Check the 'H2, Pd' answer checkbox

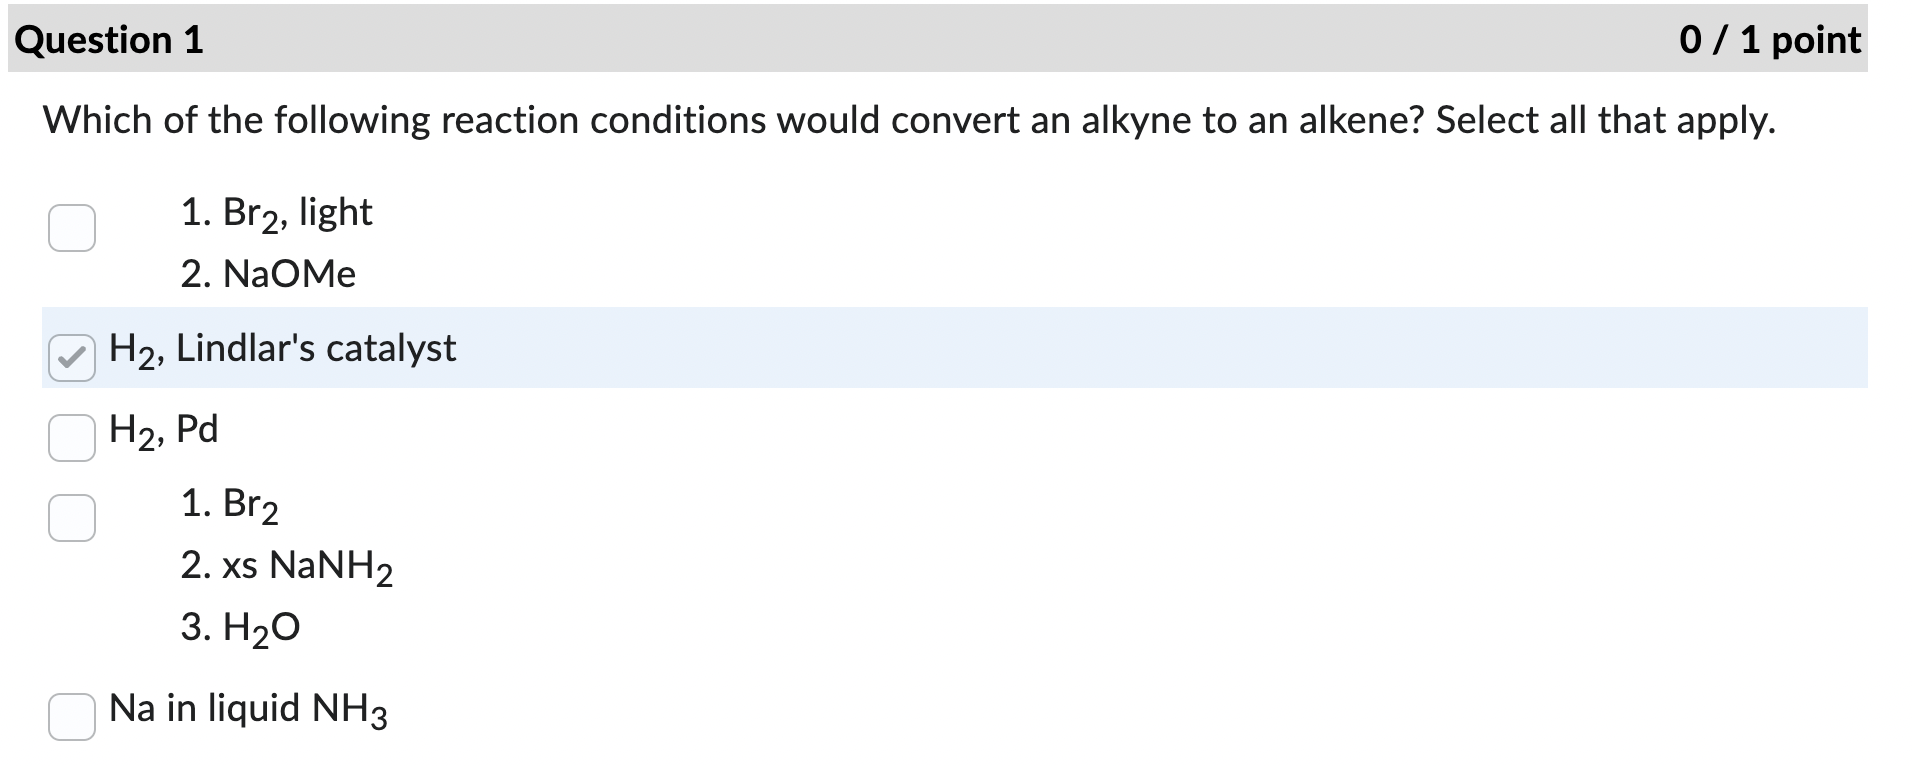[x=70, y=437]
